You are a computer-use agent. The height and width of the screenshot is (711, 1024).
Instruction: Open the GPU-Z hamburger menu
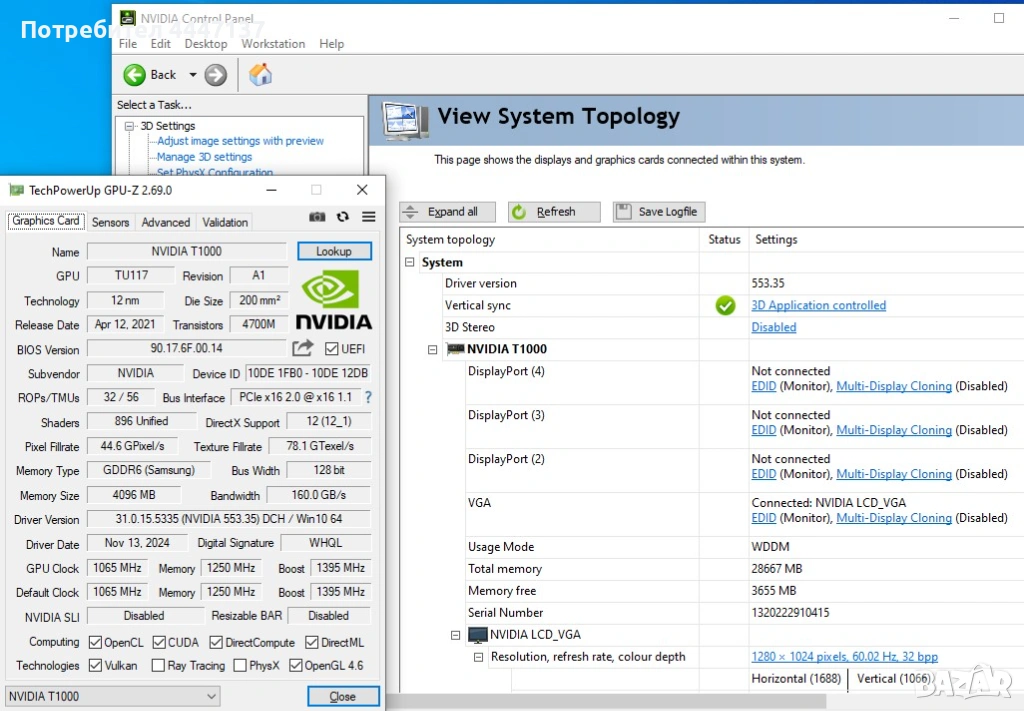369,217
